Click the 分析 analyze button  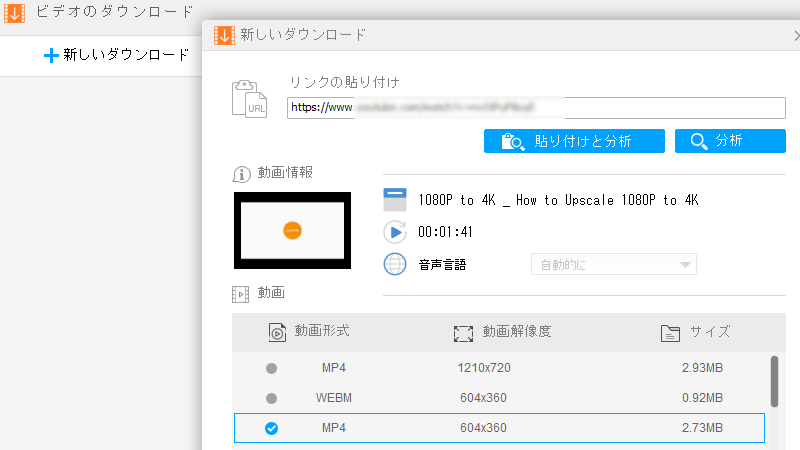tap(729, 141)
